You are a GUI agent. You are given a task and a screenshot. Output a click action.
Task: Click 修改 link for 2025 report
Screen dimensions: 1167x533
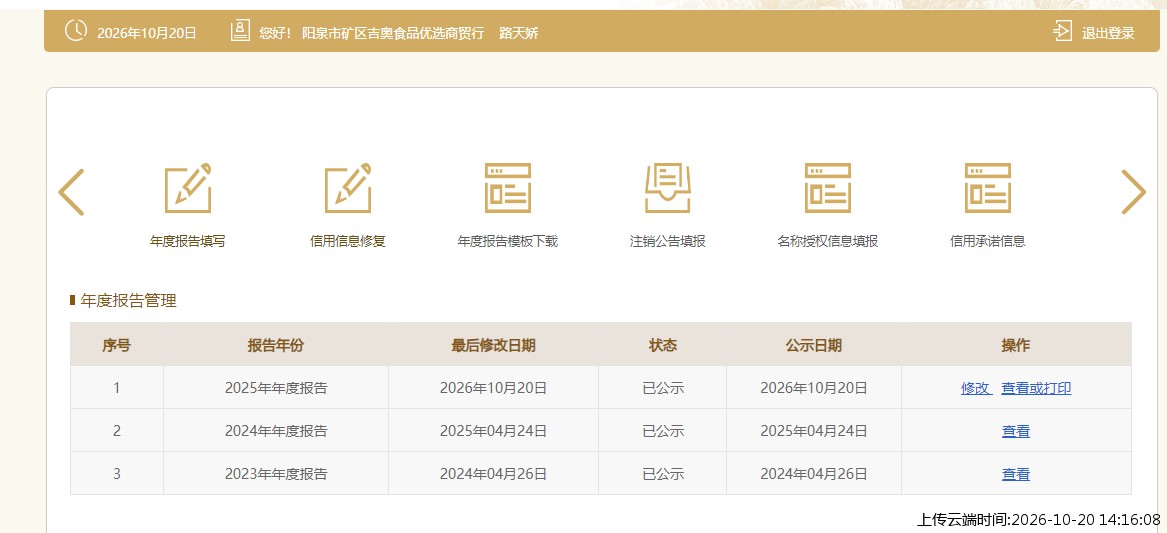976,388
